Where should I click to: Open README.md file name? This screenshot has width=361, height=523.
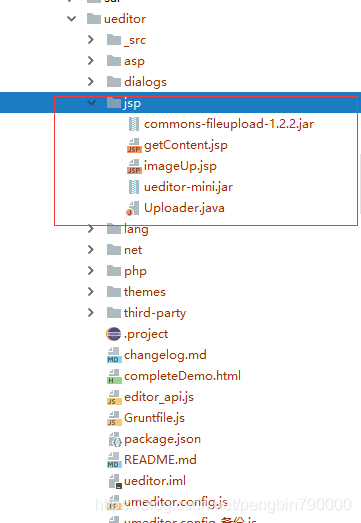[160, 460]
